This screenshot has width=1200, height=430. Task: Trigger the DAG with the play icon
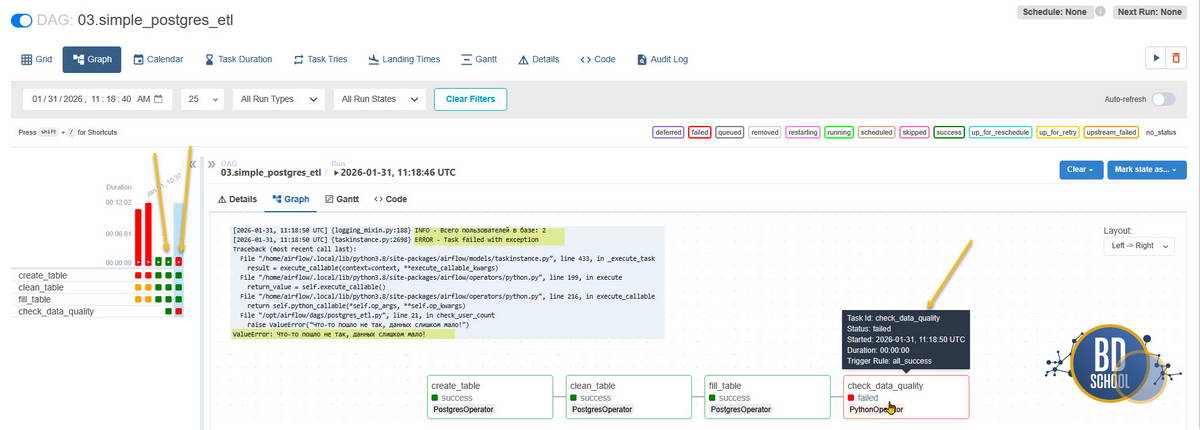(x=1156, y=59)
